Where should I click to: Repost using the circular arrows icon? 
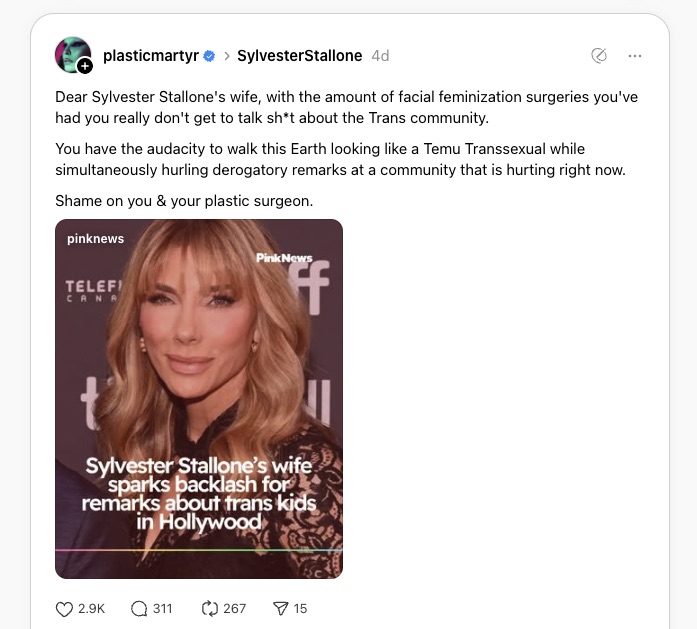tap(209, 609)
